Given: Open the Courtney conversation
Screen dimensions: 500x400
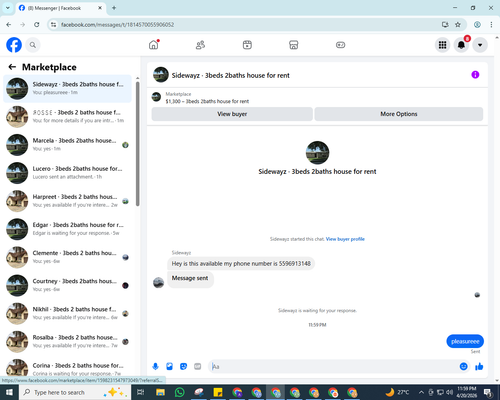Looking at the screenshot, I should click(67, 285).
